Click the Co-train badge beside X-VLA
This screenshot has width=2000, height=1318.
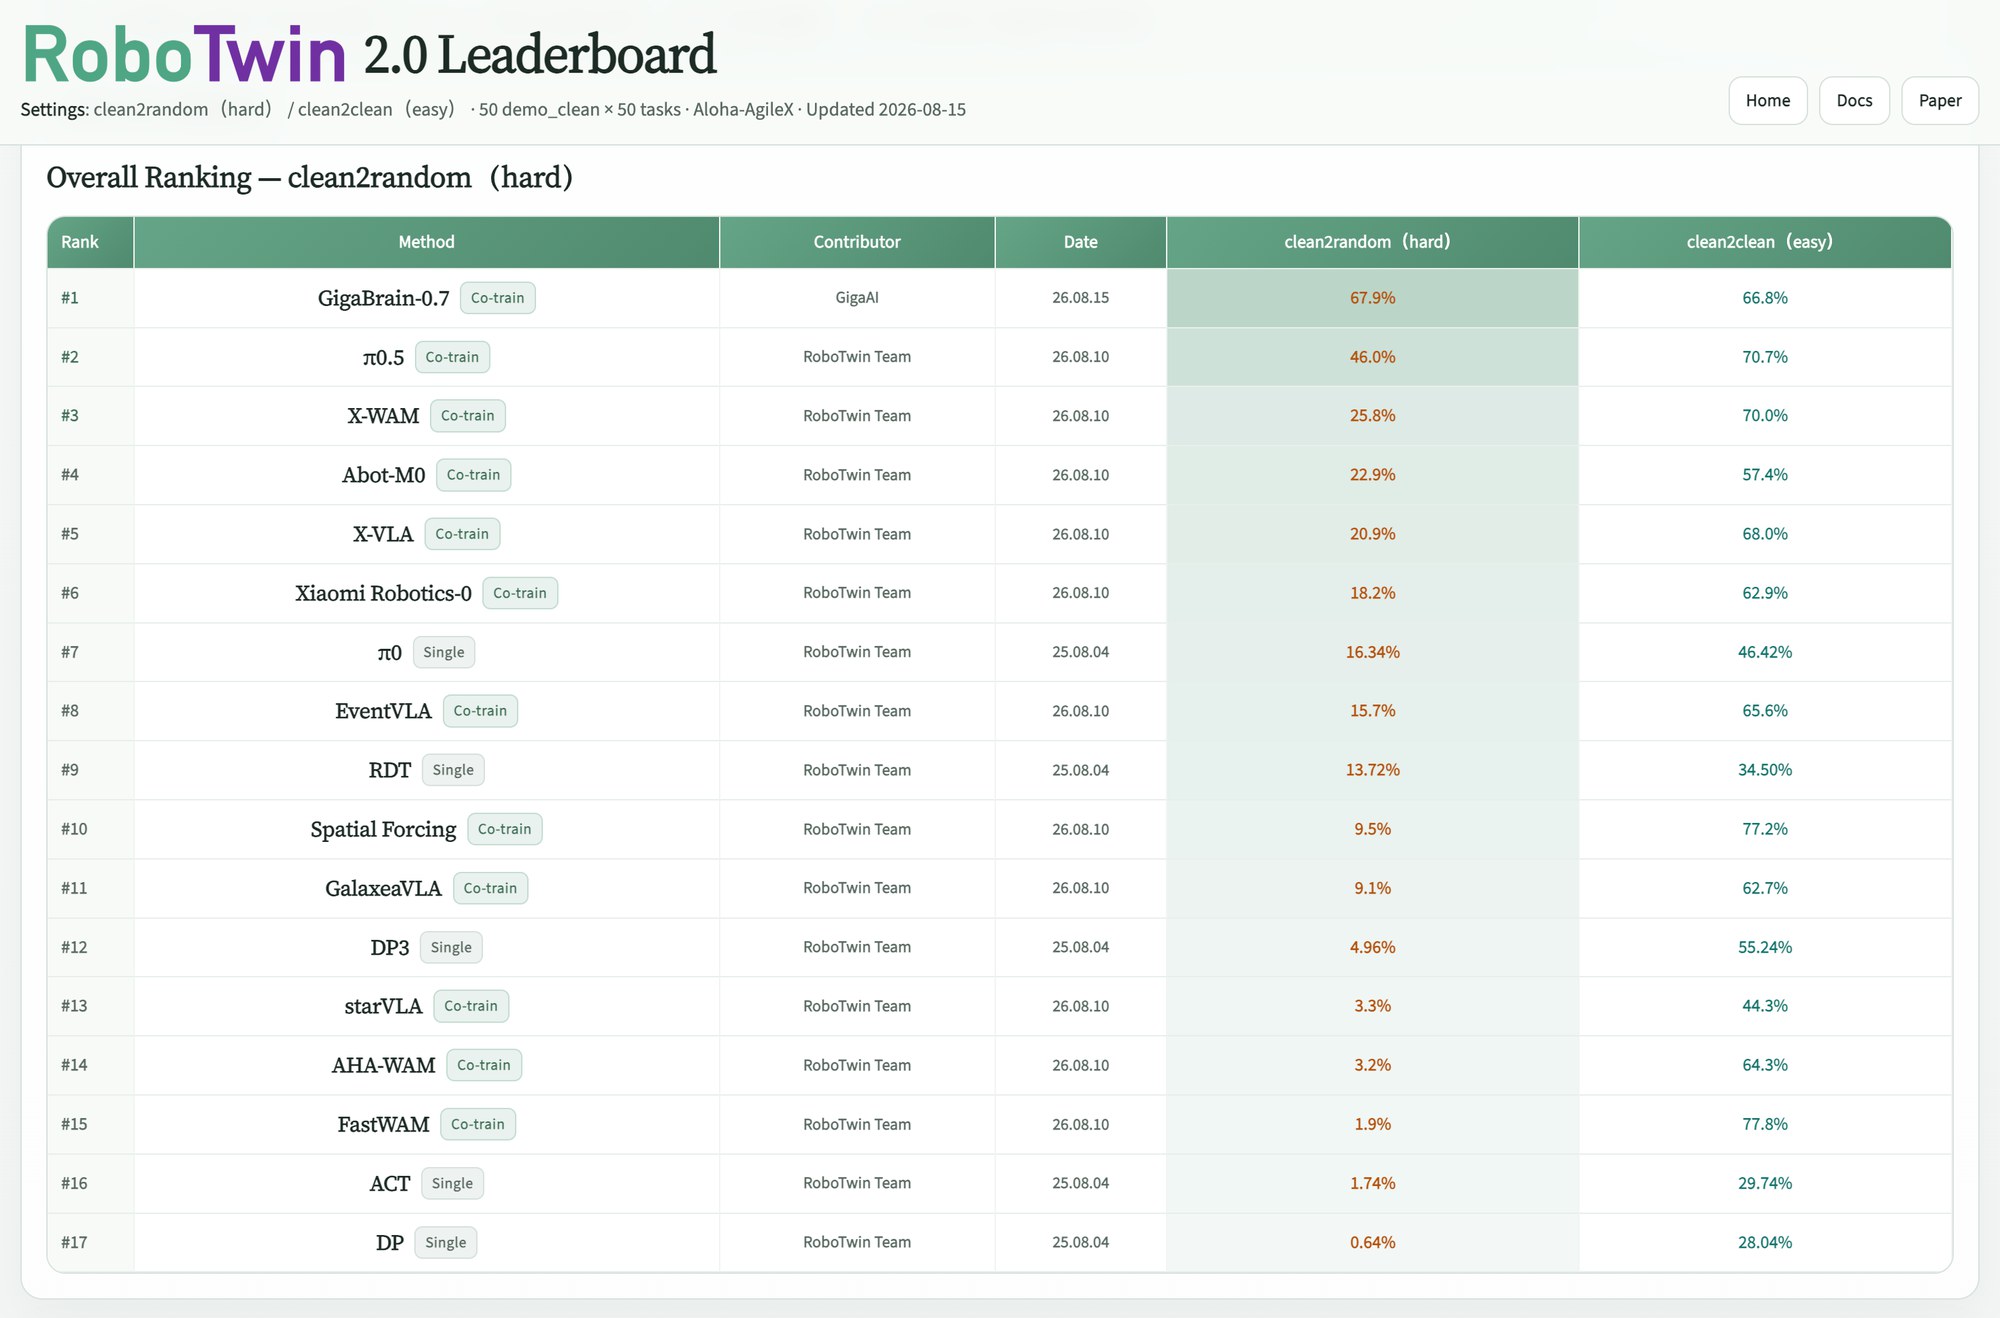(x=462, y=534)
